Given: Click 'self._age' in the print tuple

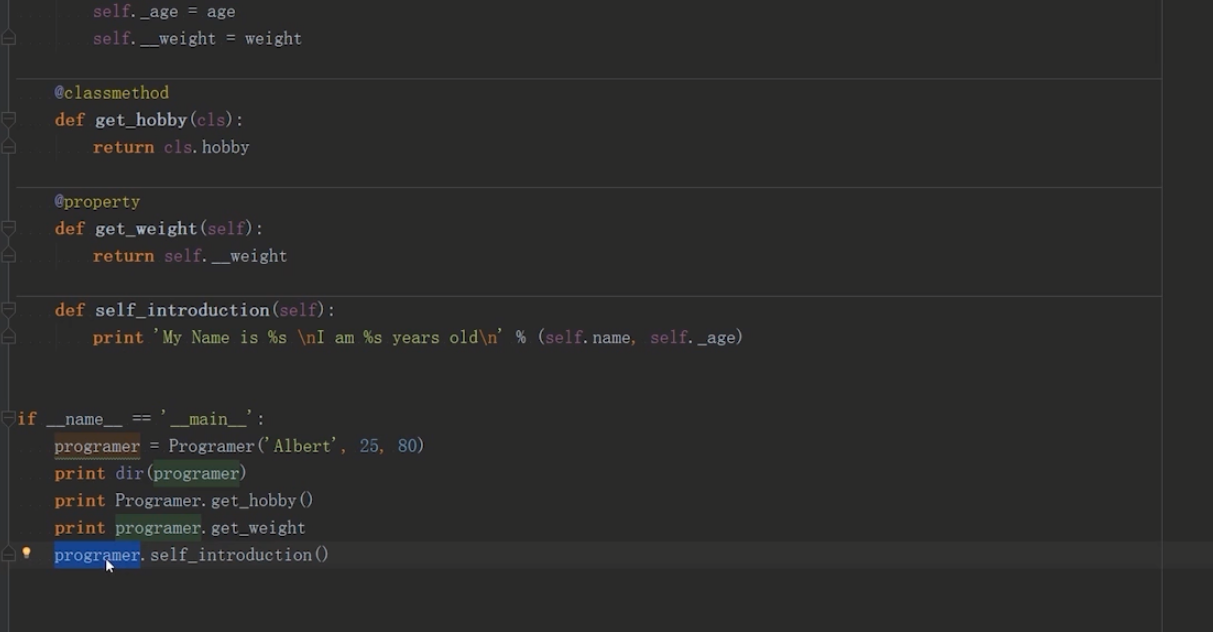Looking at the screenshot, I should pyautogui.click(x=693, y=338).
